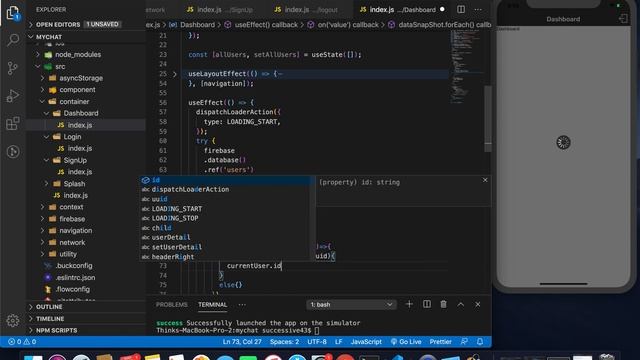Click the Split Editor Right icon

pyautogui.click(x=461, y=9)
